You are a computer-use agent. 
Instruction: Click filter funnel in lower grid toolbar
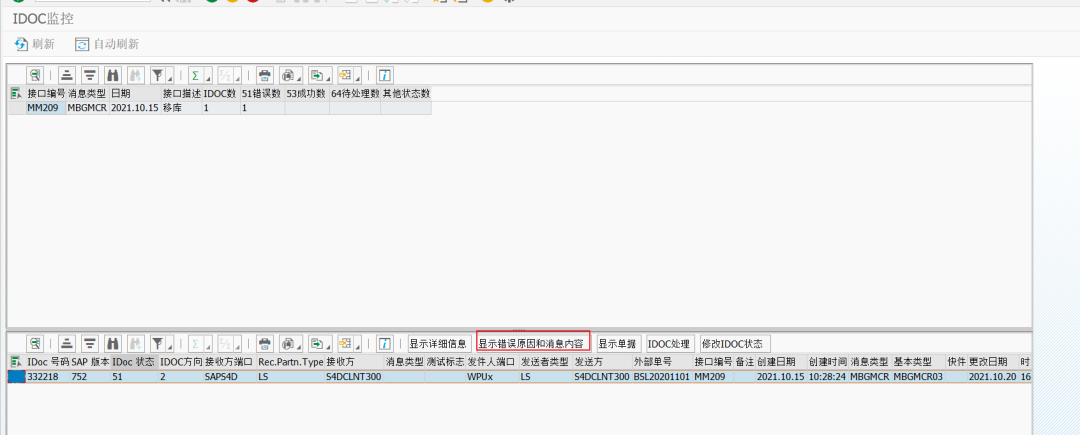point(160,343)
